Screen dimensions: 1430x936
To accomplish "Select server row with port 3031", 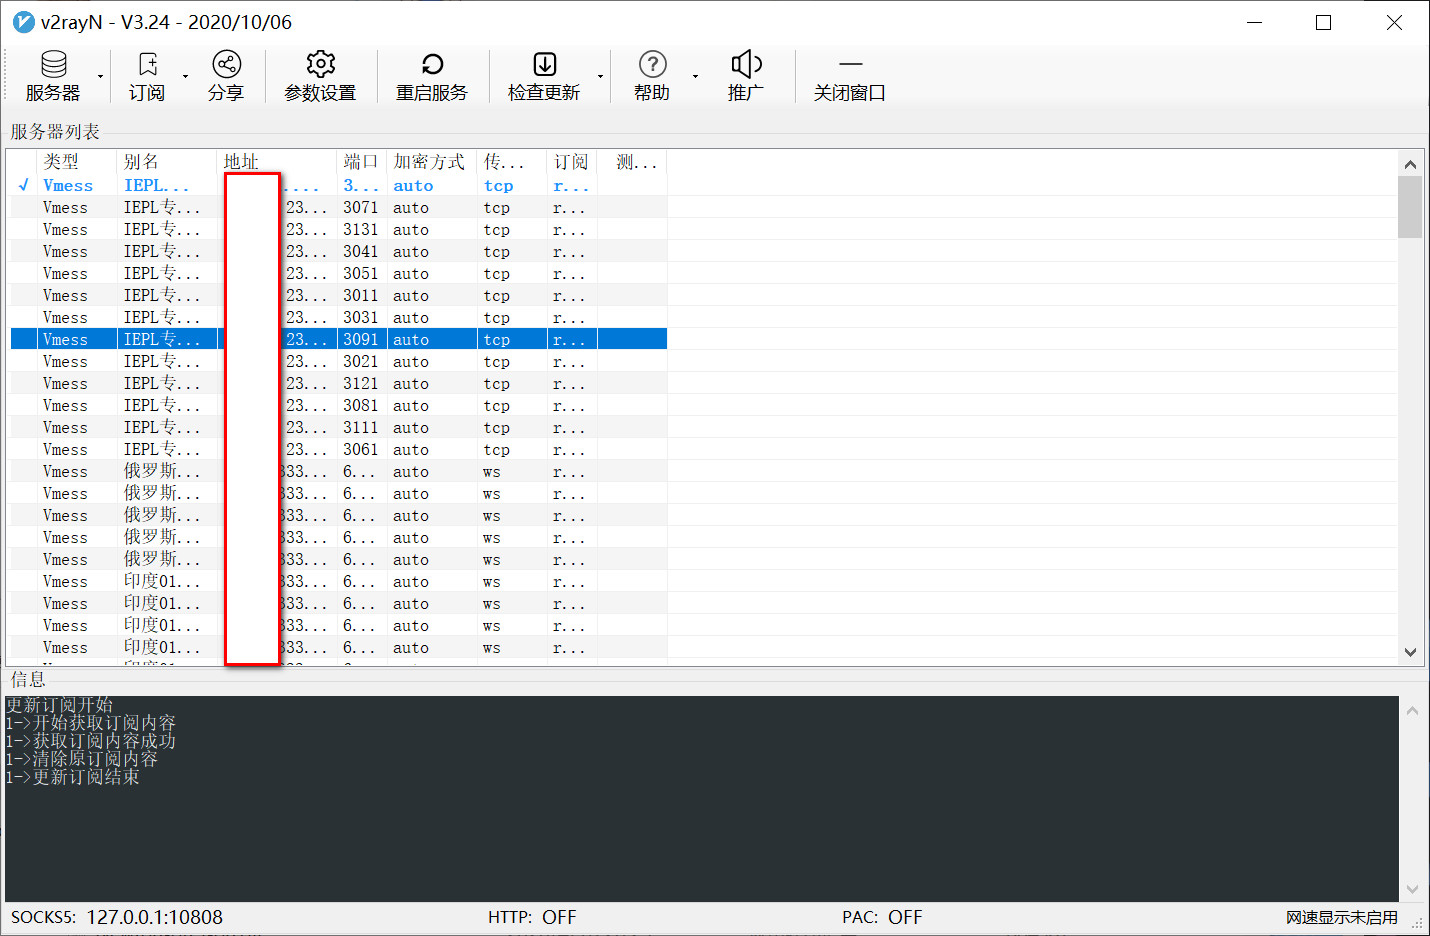I will pos(339,318).
